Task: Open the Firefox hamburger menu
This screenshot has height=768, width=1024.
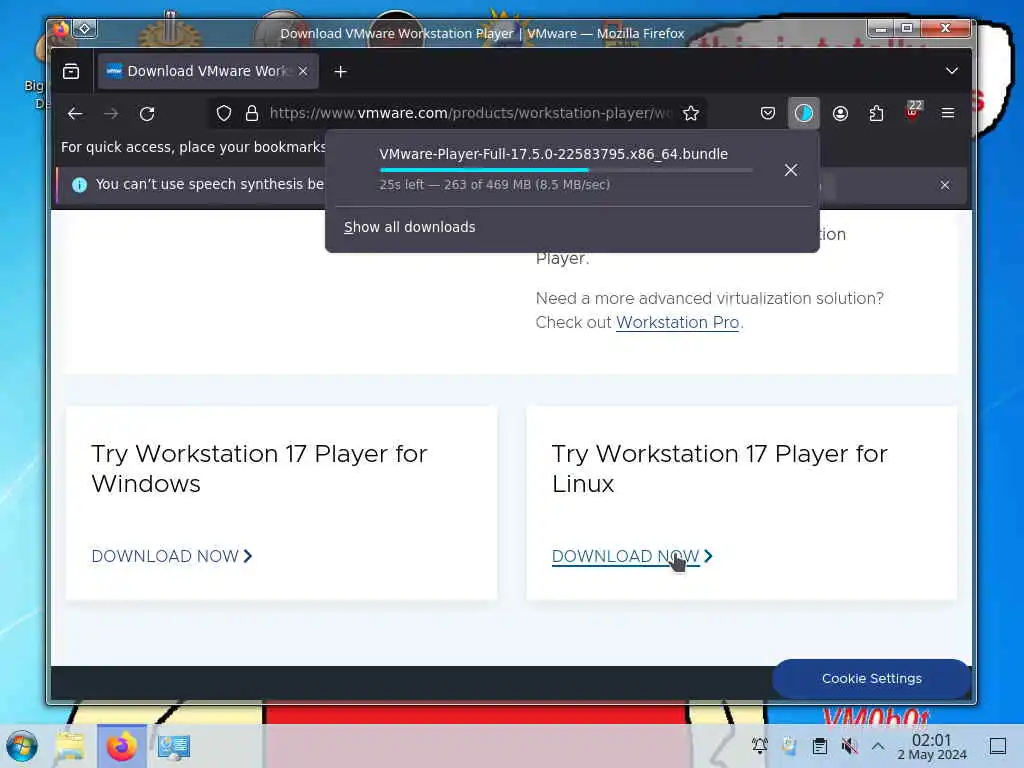Action: pos(948,114)
